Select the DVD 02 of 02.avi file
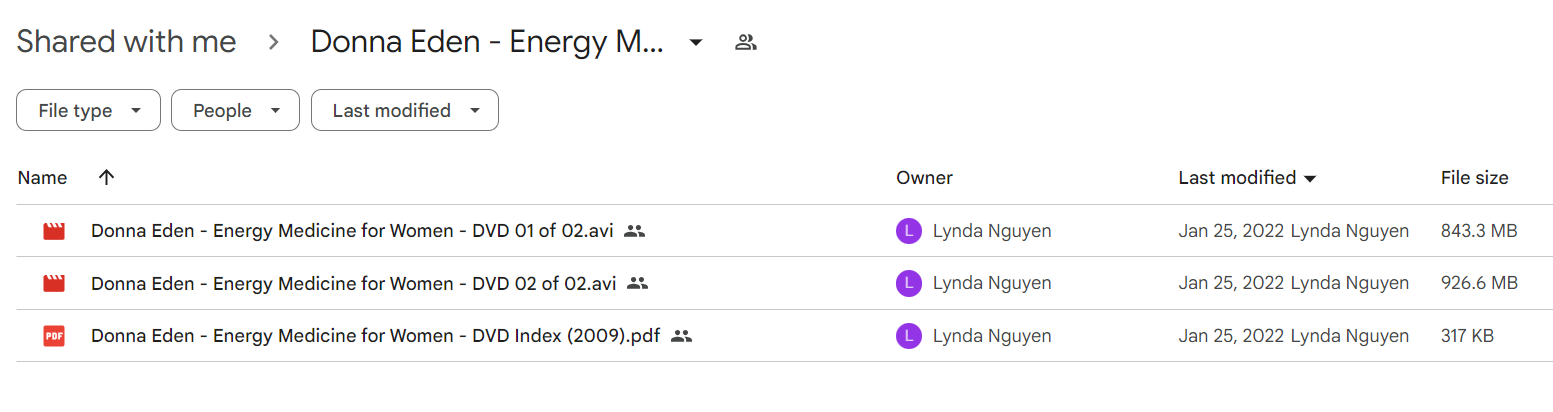 pyautogui.click(x=784, y=283)
